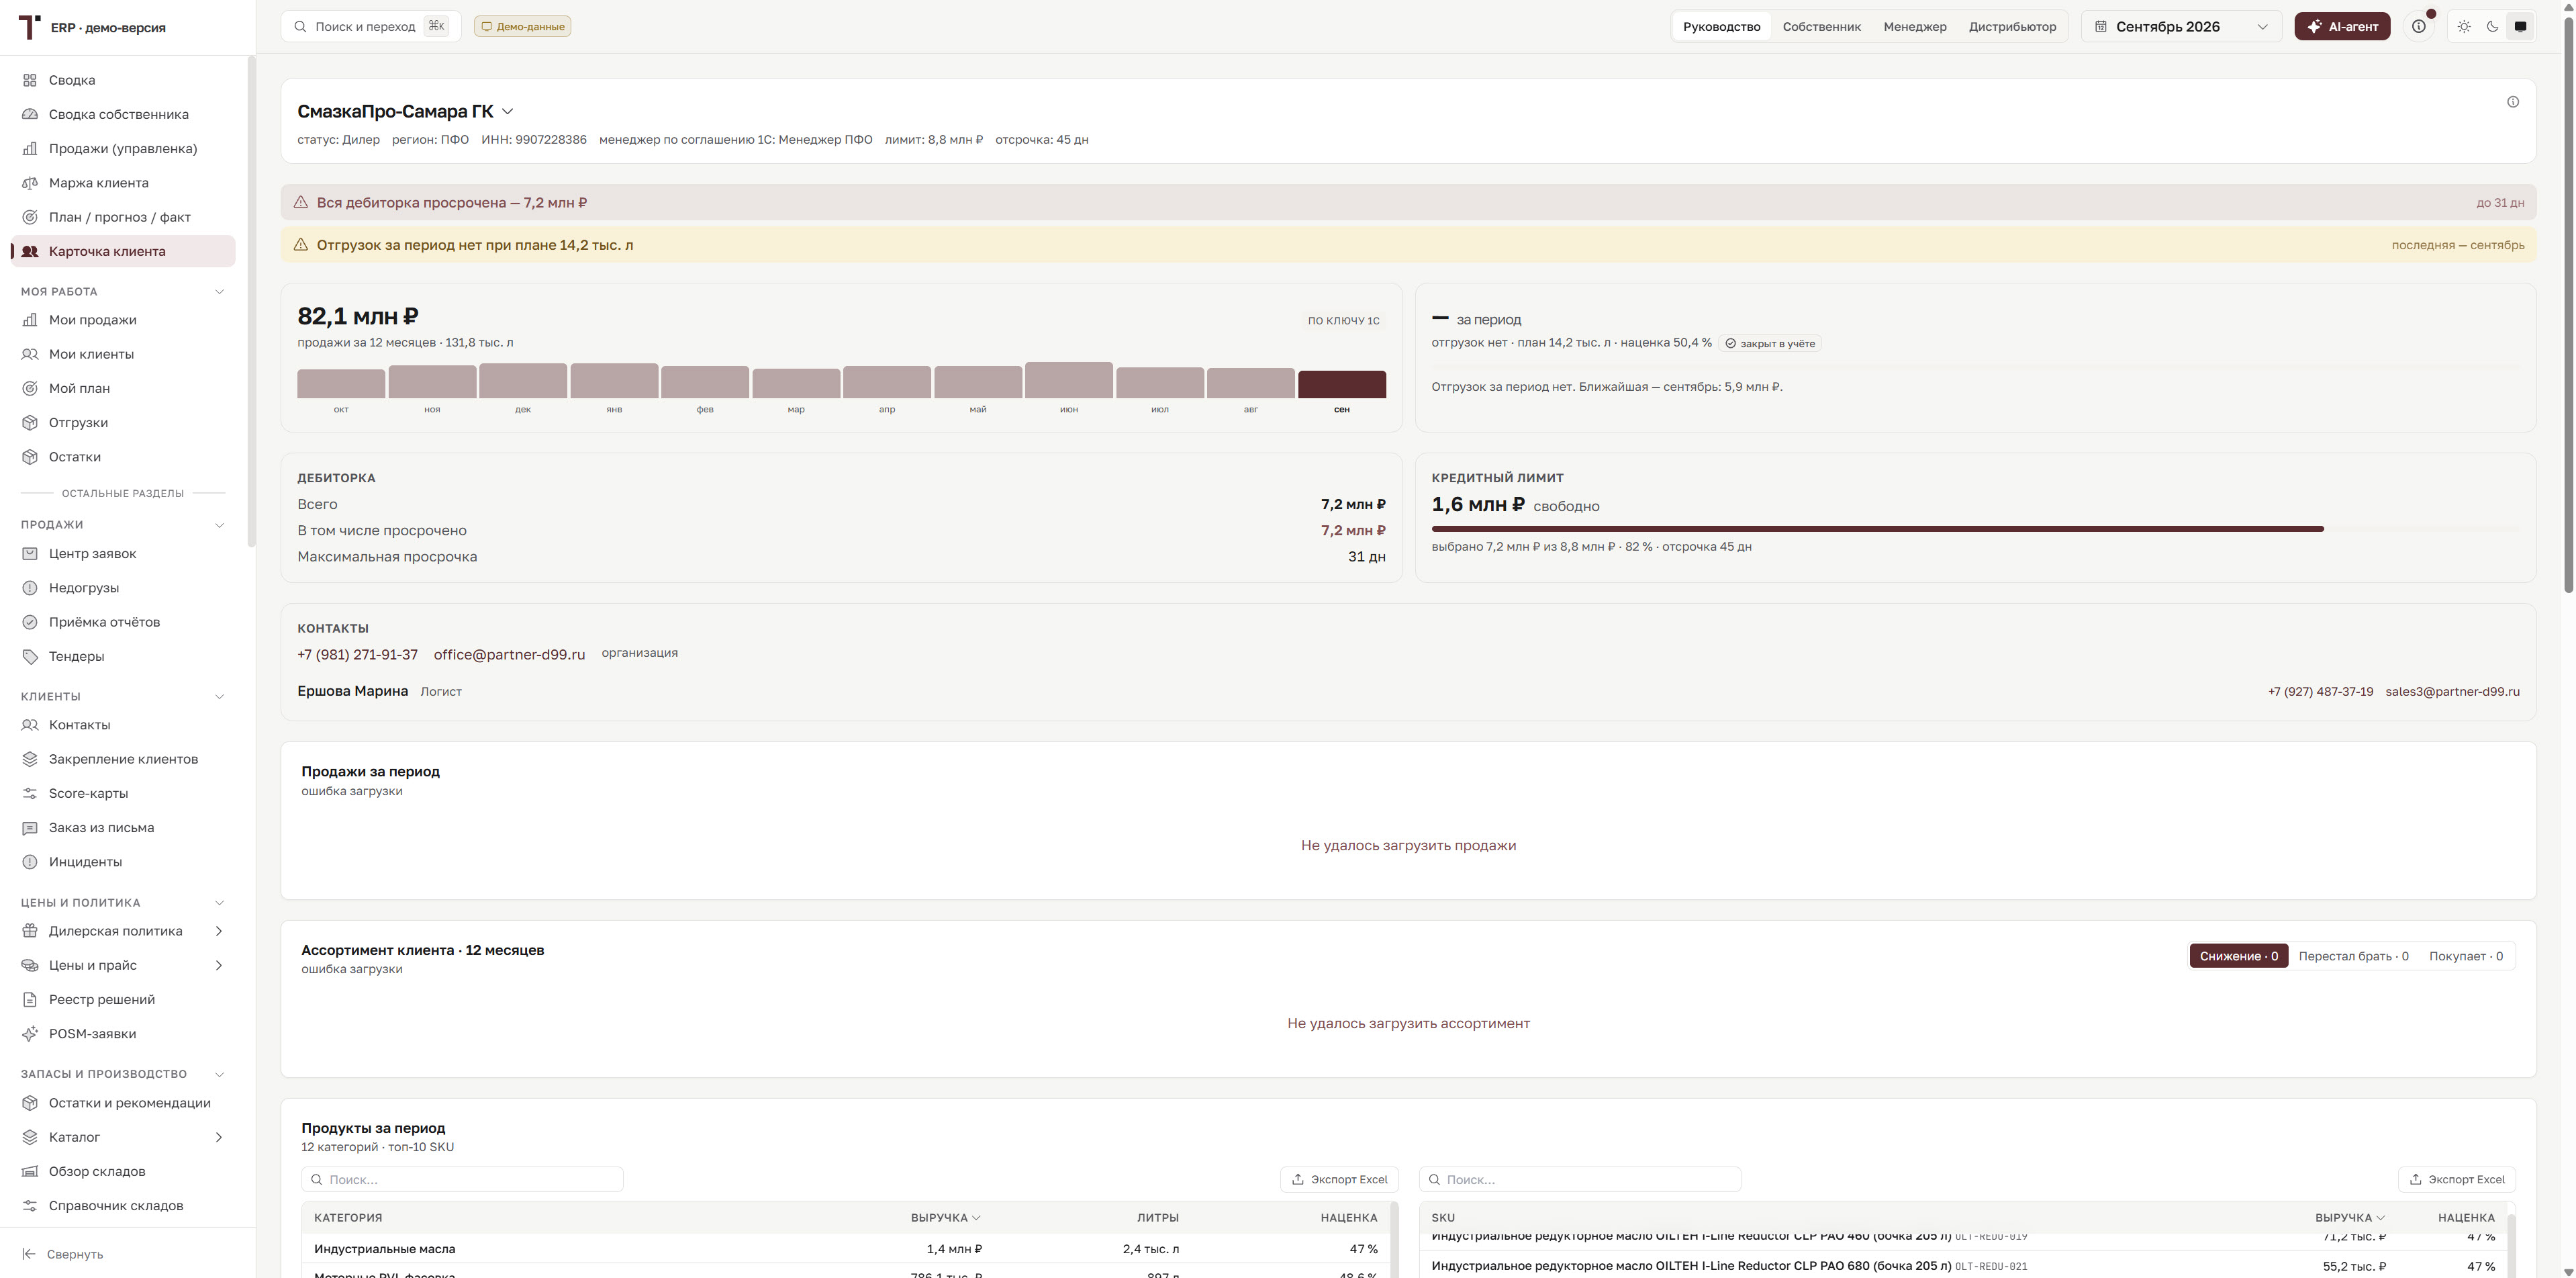This screenshot has height=1278, width=2576.
Task: Open POSM-заявки sparkle item
Action: tap(123, 1033)
